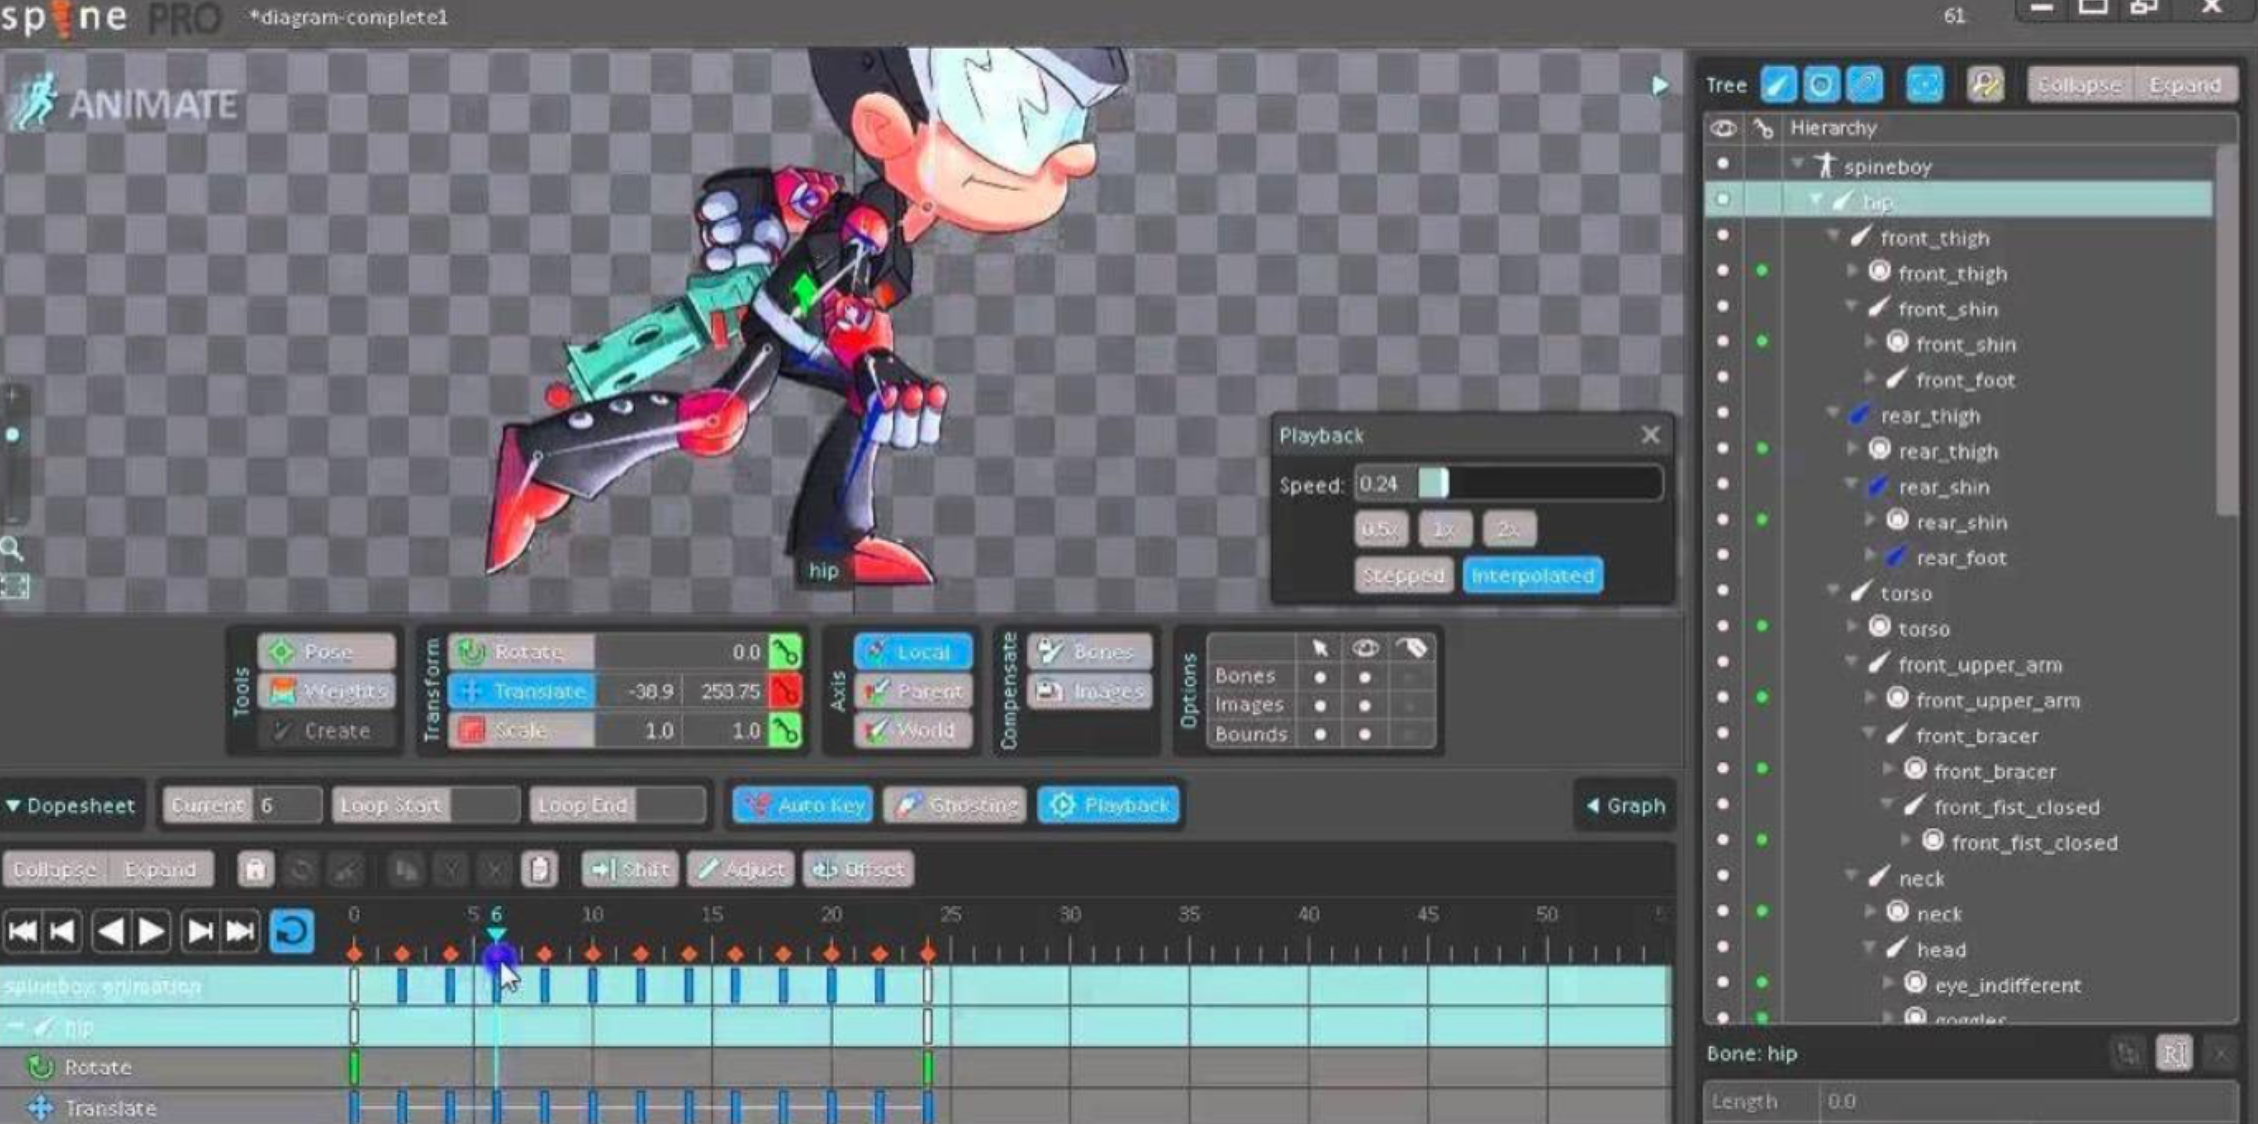The image size is (2258, 1124).
Task: Jump to first frame in timeline
Action: pyautogui.click(x=22, y=932)
